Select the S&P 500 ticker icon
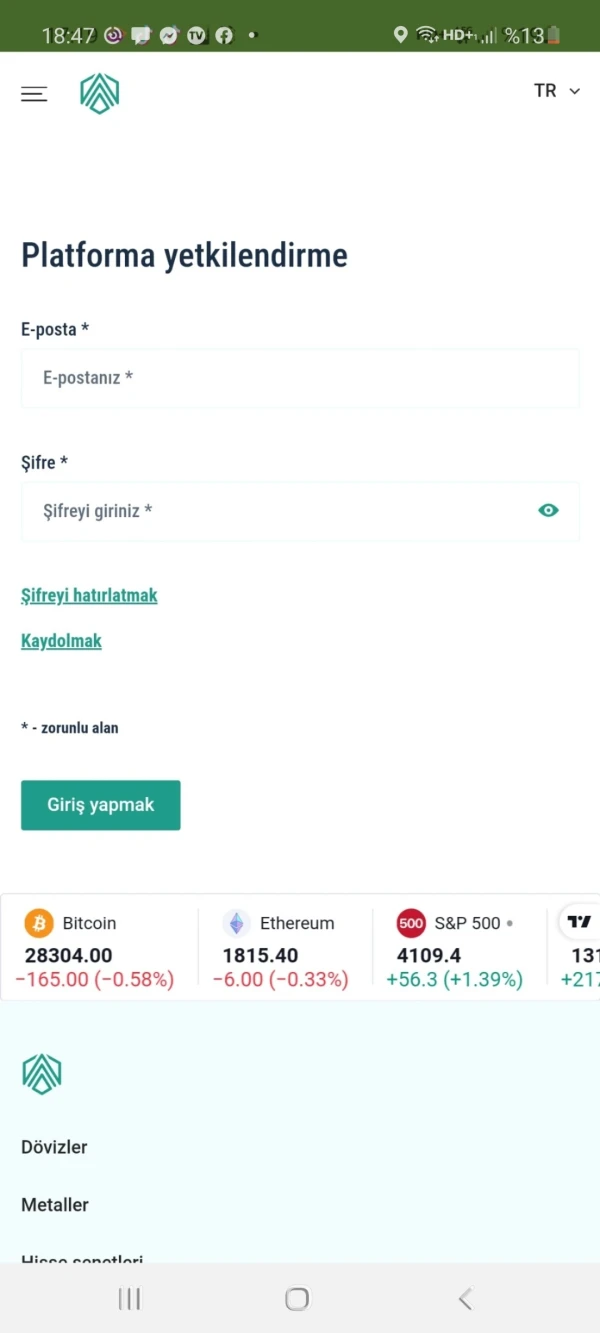 click(411, 922)
